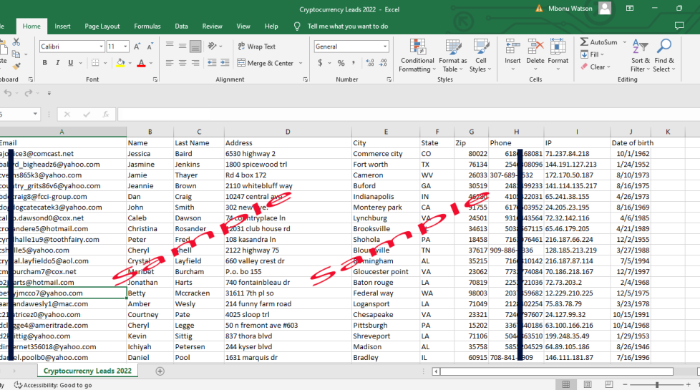Click the horizontal scrollbar track

click(x=557, y=371)
